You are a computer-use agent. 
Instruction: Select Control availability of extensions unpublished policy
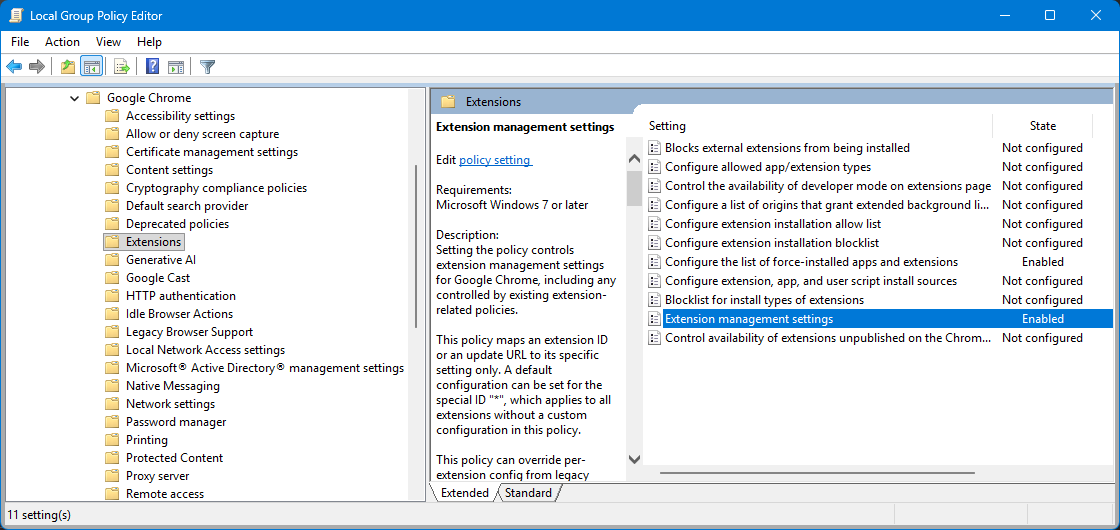pos(827,338)
